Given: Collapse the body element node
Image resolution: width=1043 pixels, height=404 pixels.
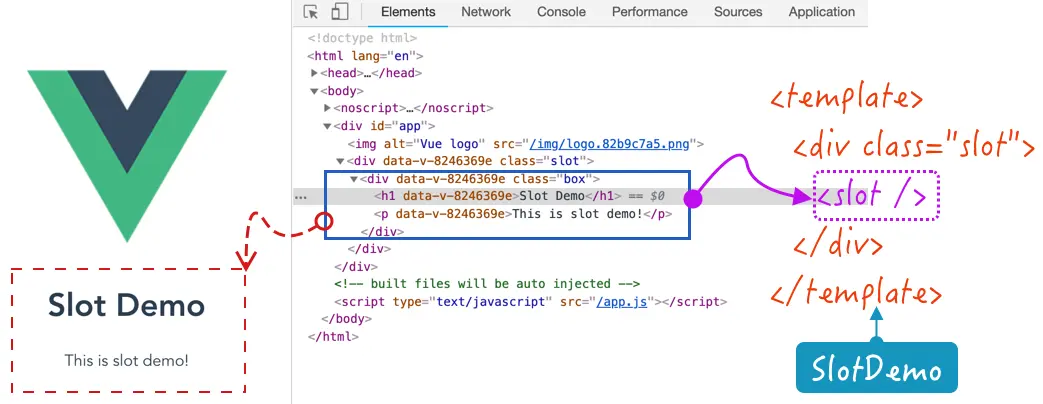Looking at the screenshot, I should pos(315,91).
